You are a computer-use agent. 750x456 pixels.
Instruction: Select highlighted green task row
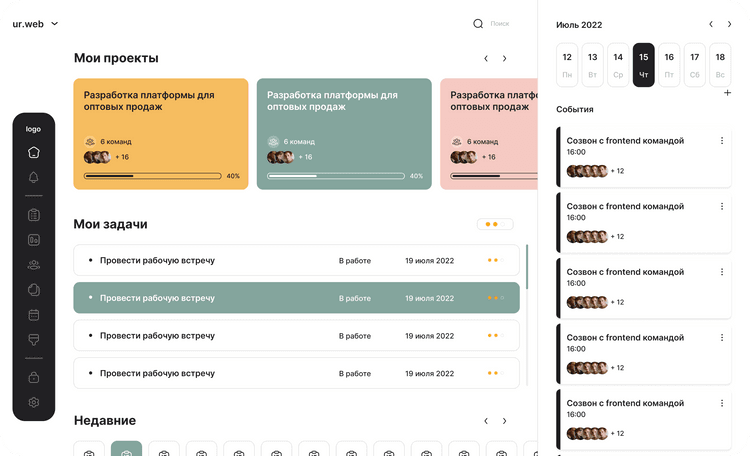coord(297,298)
